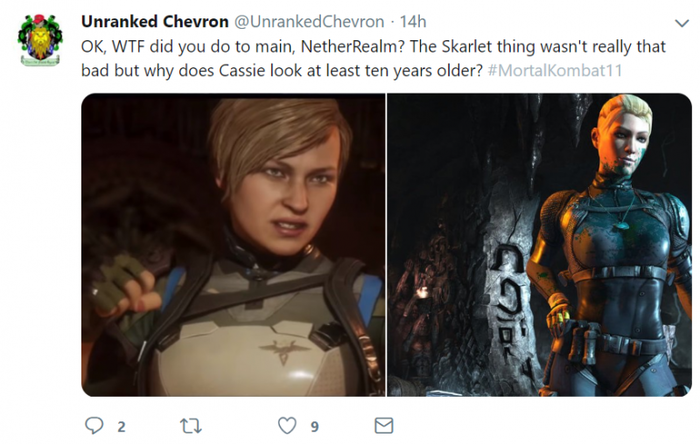Reply to the tweet via speech bubble icon
This screenshot has height=444, width=700.
click(x=94, y=425)
